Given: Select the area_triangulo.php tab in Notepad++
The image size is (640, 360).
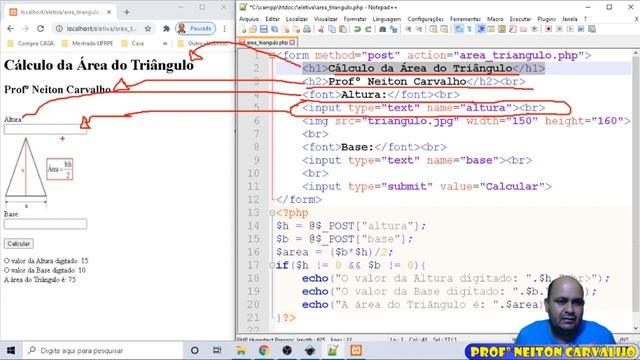Looking at the screenshot, I should (x=268, y=42).
